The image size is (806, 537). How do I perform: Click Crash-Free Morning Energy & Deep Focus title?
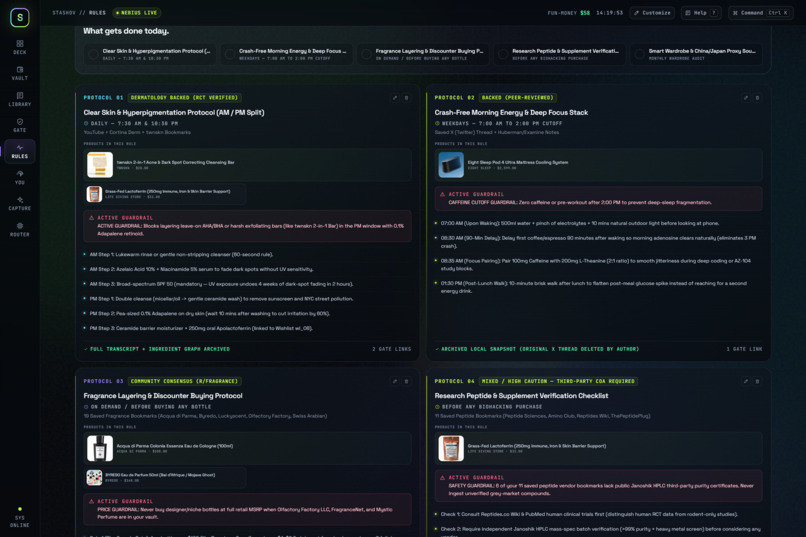511,113
